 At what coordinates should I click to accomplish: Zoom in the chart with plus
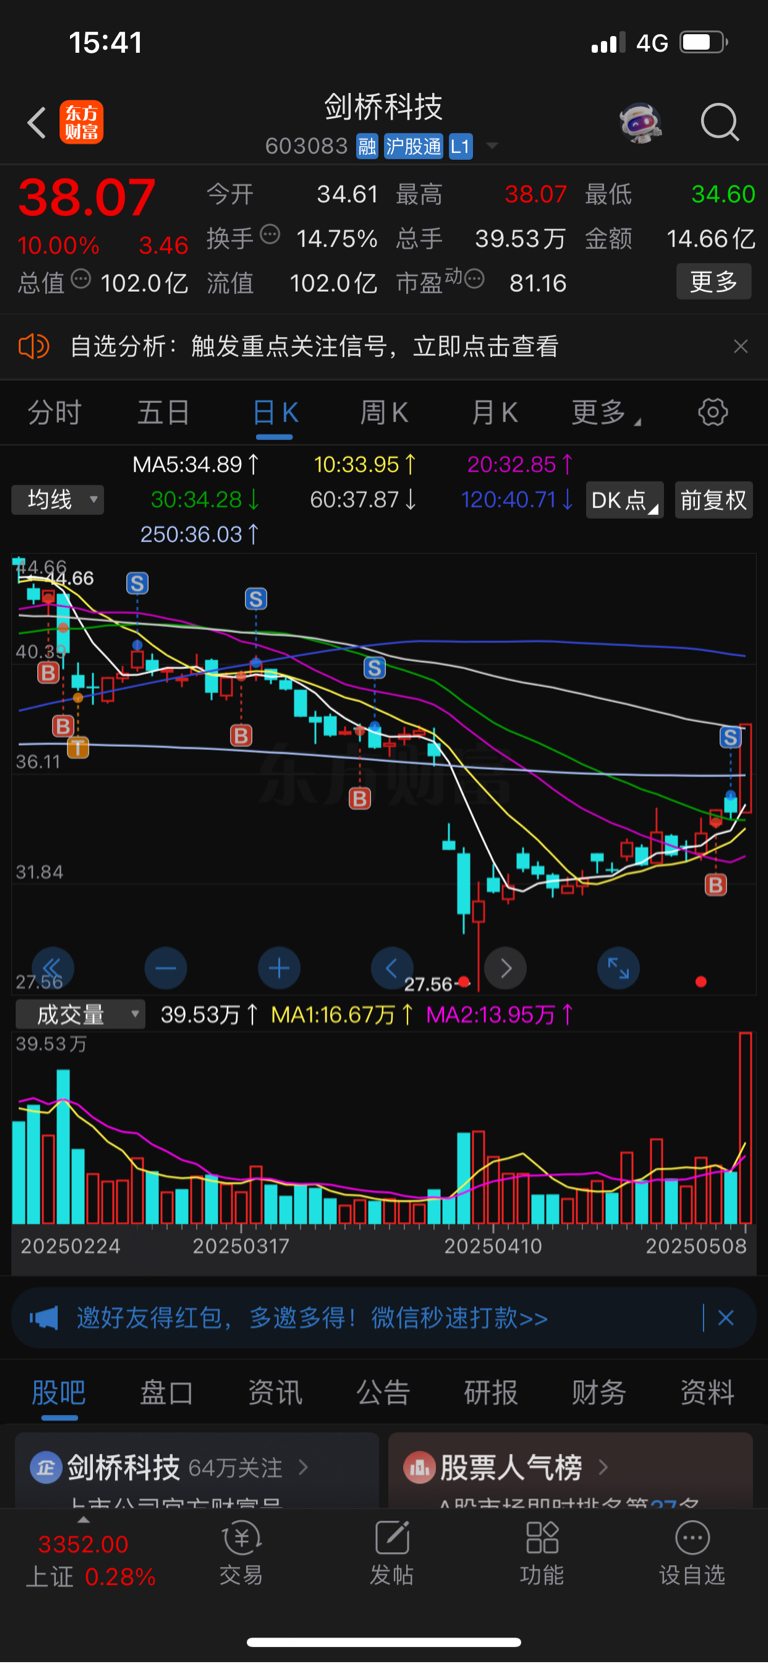pyautogui.click(x=279, y=968)
